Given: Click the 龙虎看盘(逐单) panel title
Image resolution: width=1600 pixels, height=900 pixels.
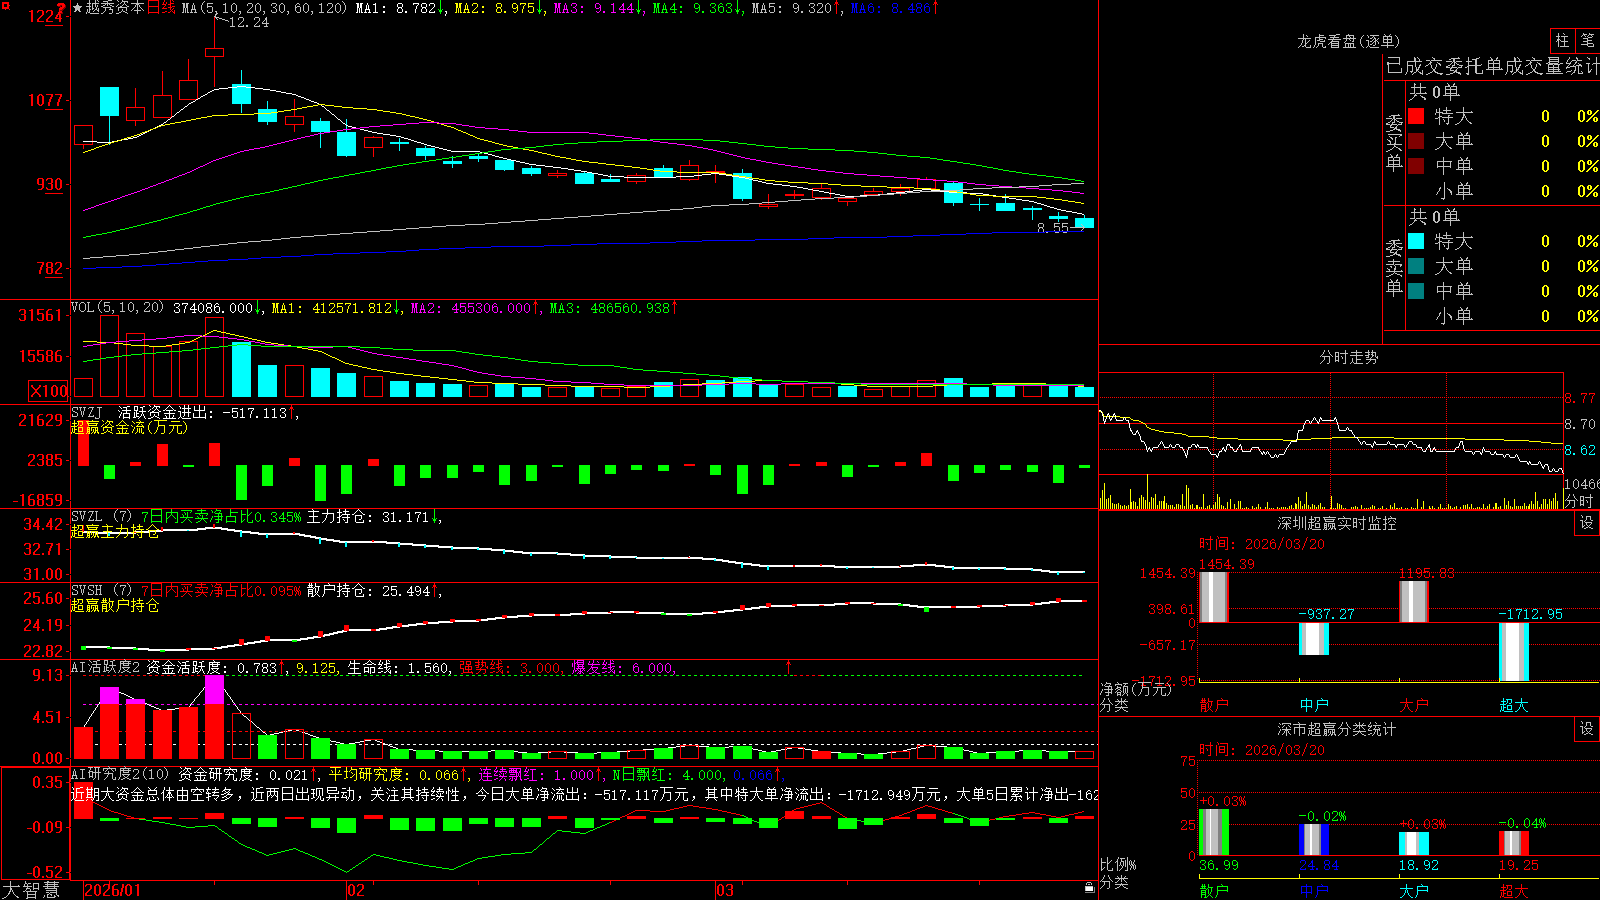Looking at the screenshot, I should (1348, 41).
